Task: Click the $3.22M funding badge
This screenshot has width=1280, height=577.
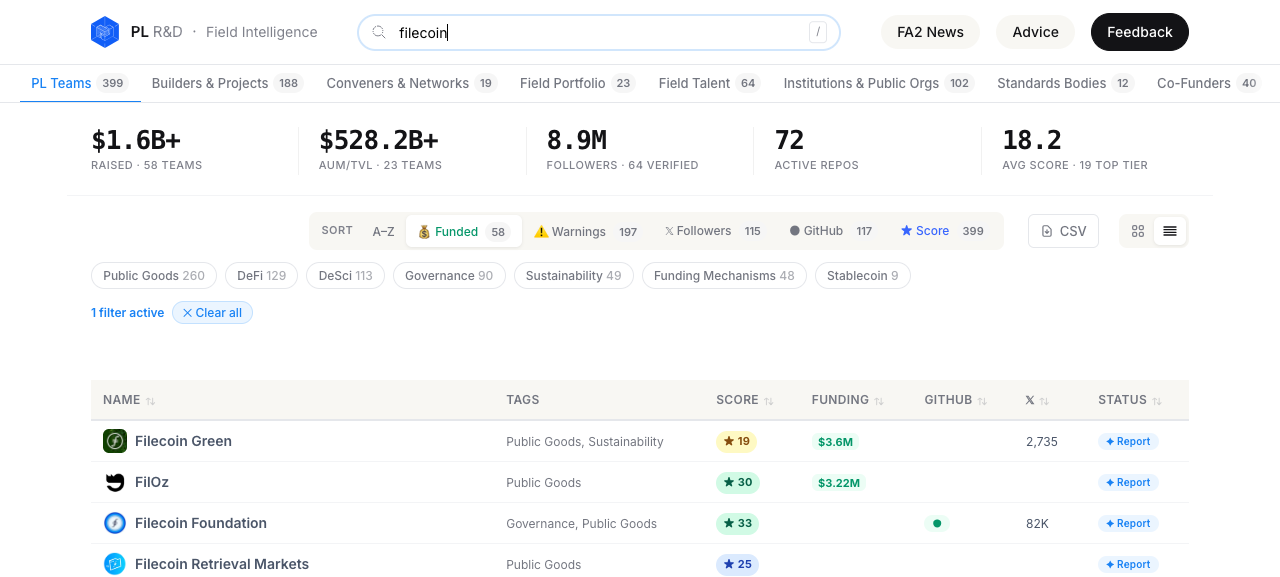Action: 839,482
